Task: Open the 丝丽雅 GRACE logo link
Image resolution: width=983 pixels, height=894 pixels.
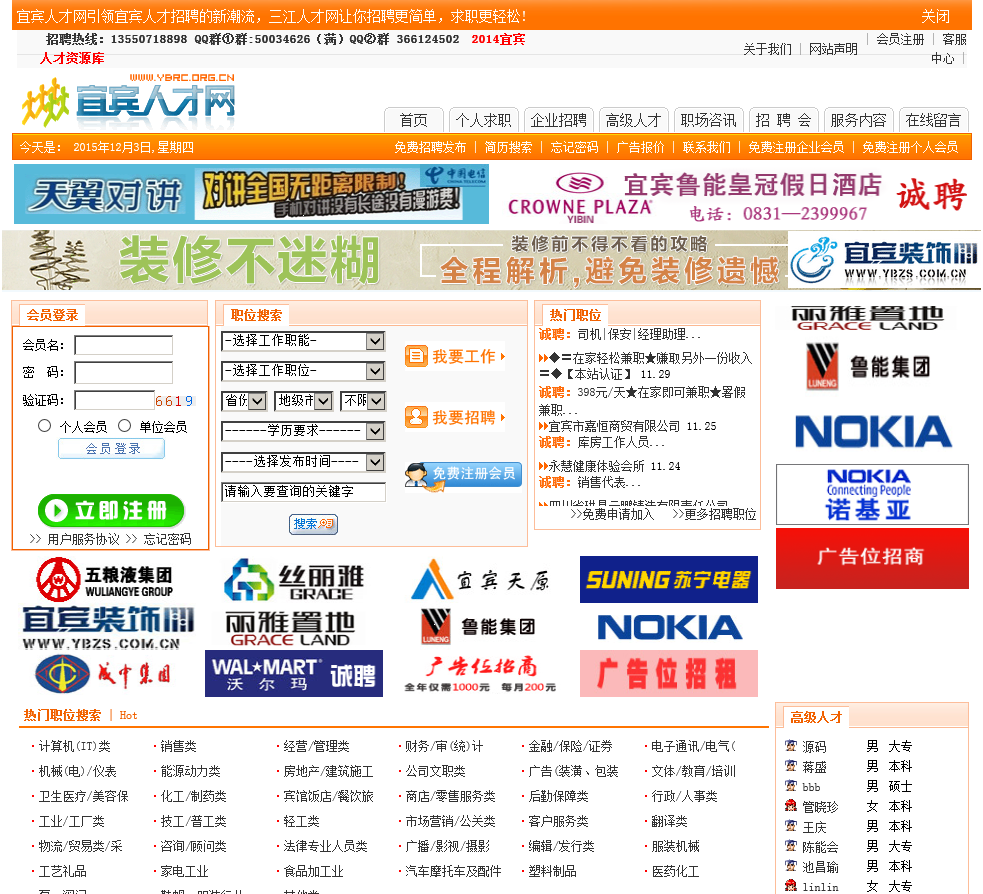Action: click(293, 580)
